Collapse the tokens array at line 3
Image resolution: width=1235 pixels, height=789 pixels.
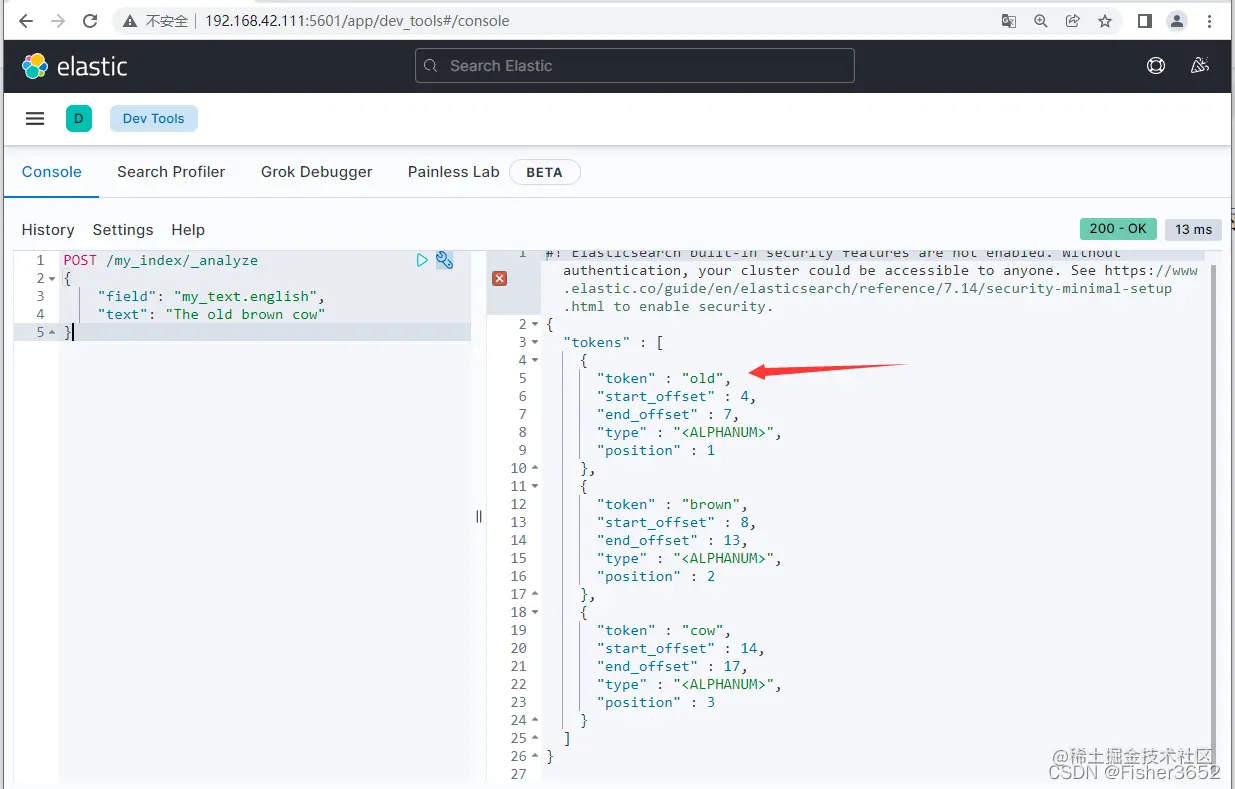pos(535,343)
